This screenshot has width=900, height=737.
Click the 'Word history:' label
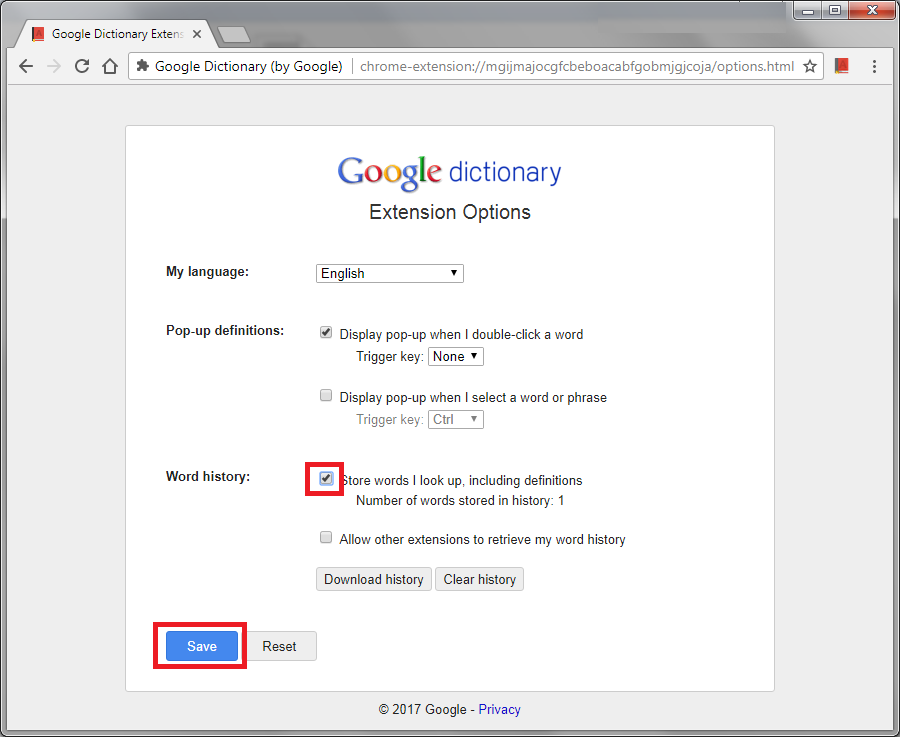[208, 476]
